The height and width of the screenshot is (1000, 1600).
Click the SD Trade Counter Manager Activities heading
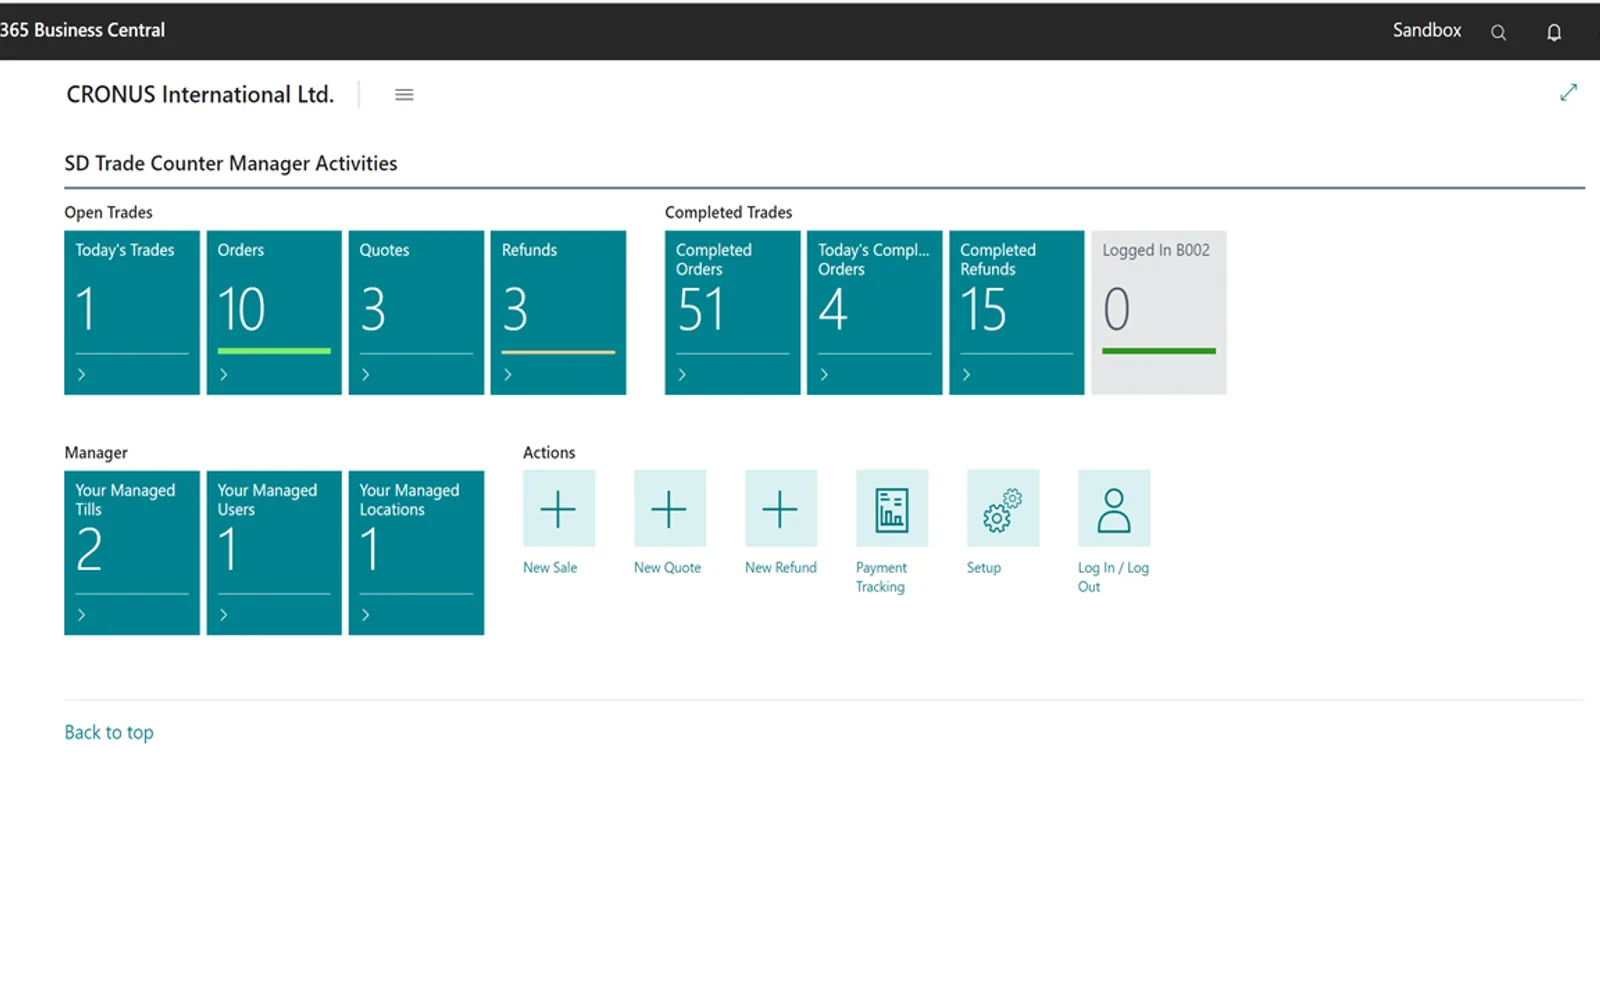231,163
